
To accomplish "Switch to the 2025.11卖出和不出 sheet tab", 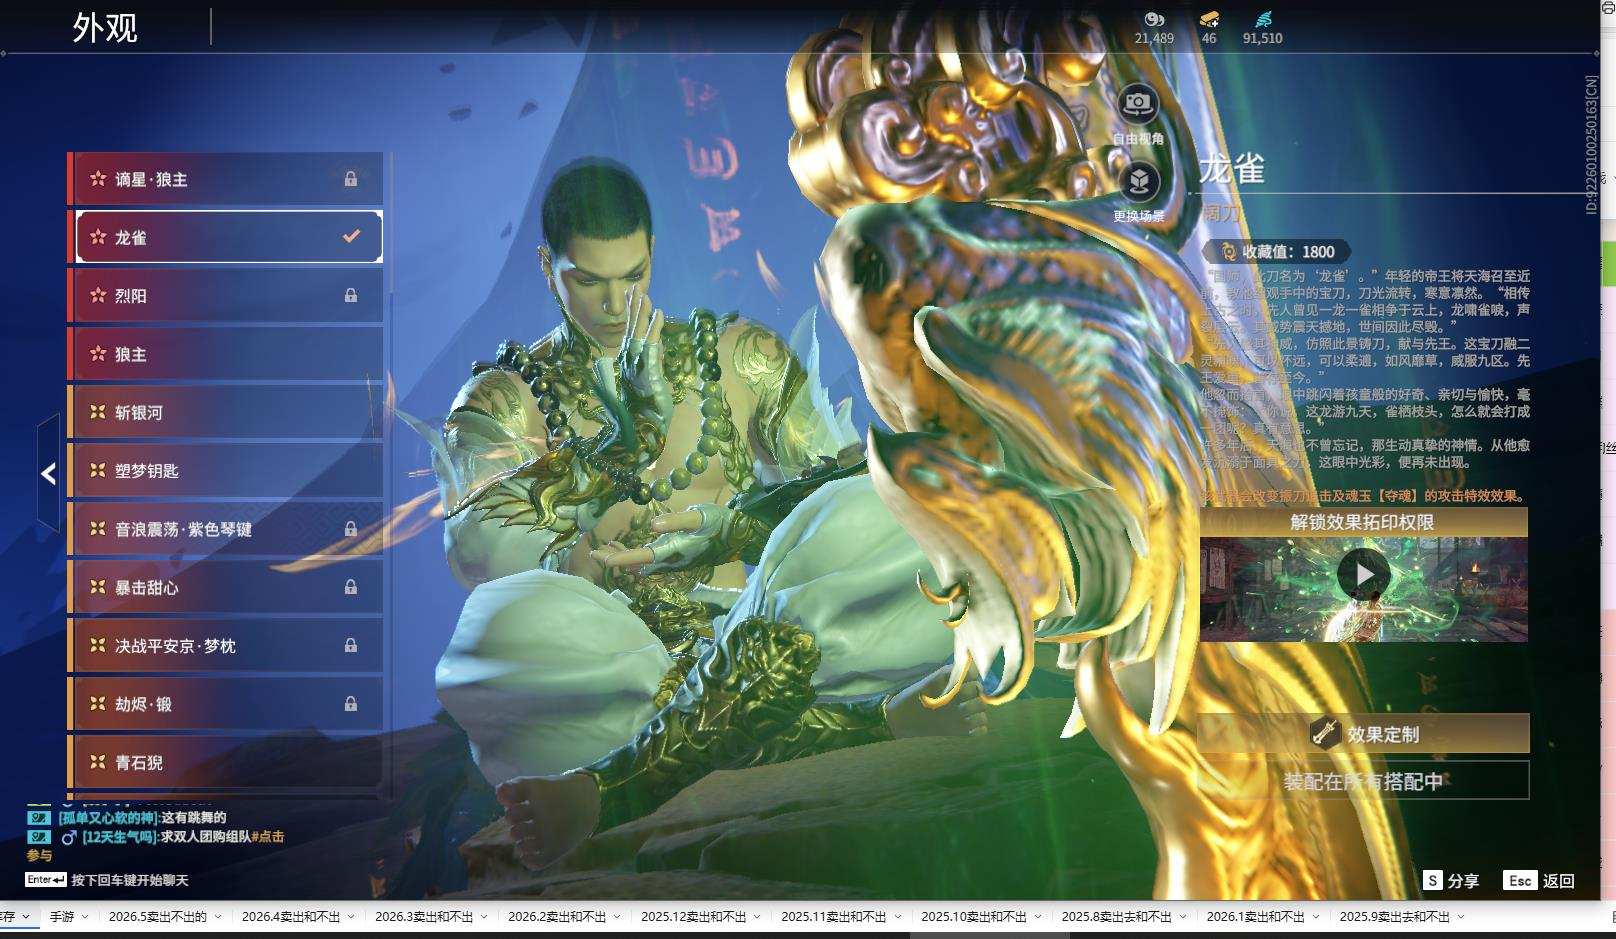I will click(x=833, y=917).
